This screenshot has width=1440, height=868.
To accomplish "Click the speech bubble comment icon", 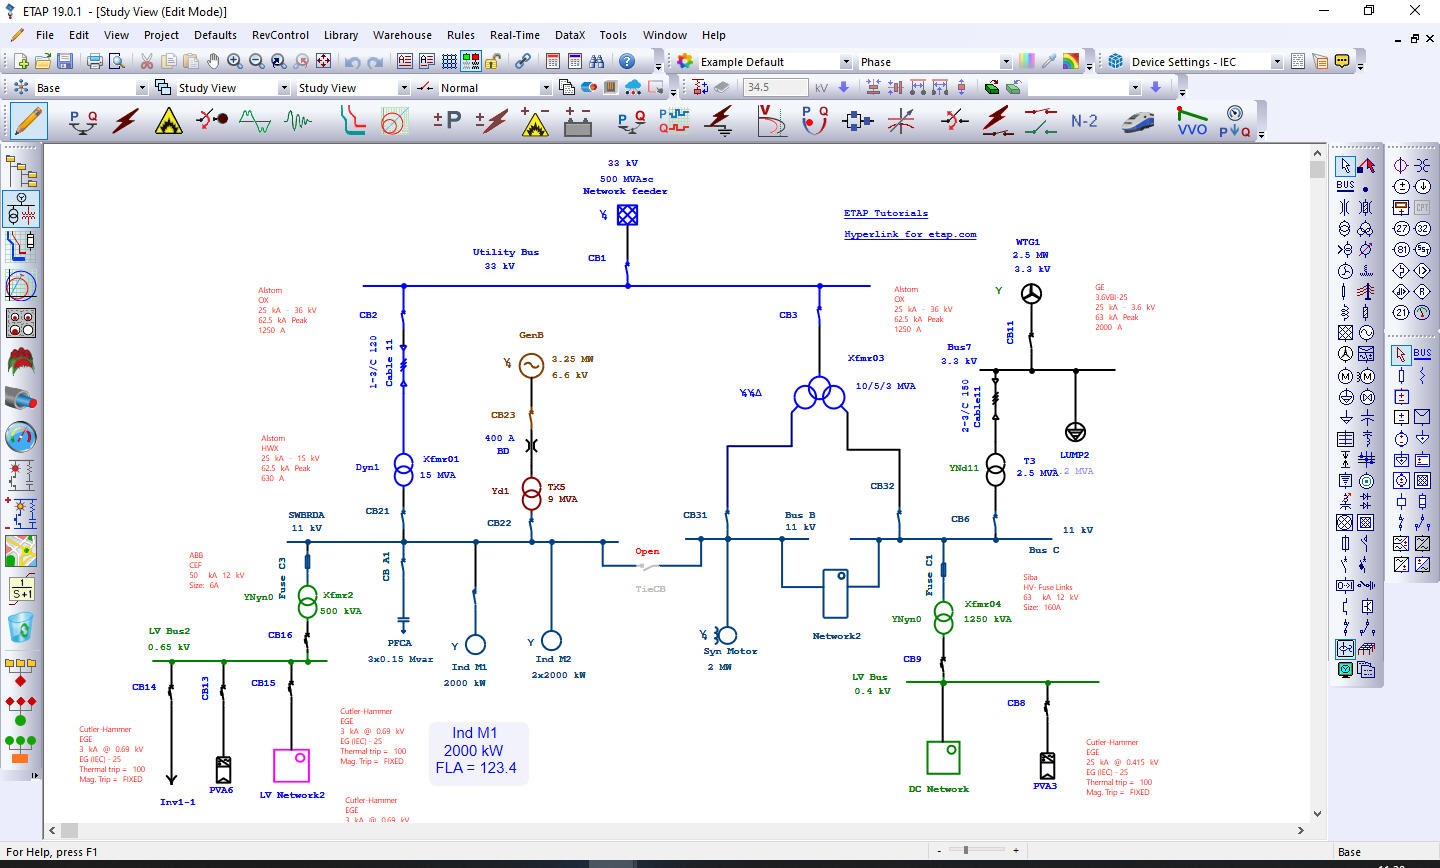I will pos(1343,61).
